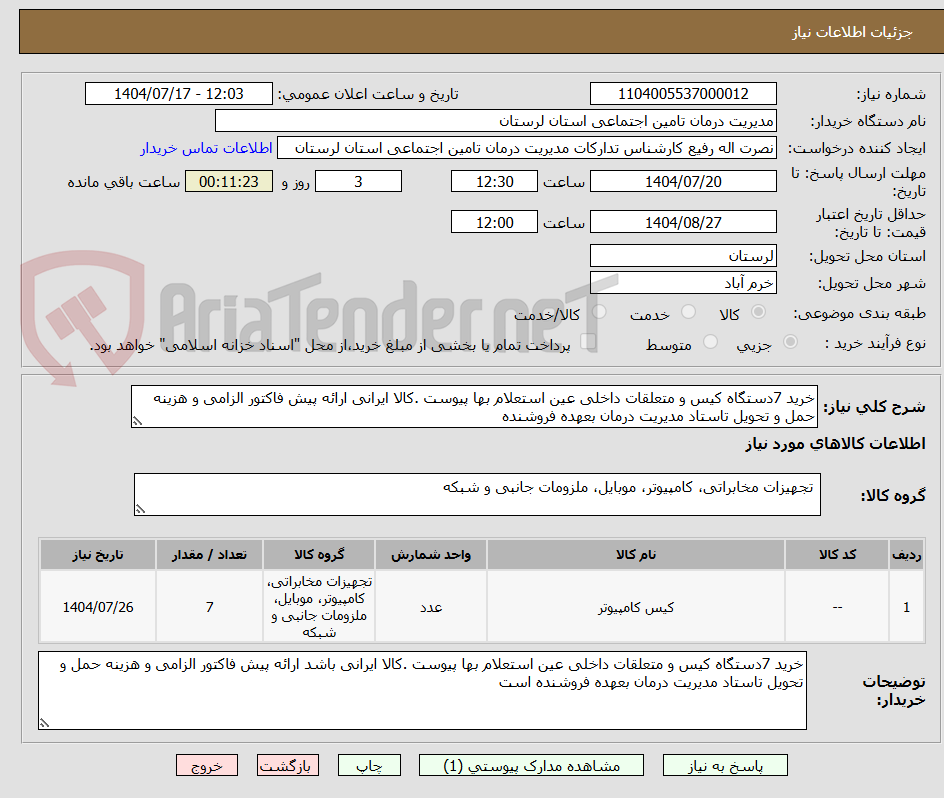
Task: Click the 00:11:23 countdown timer
Action: point(228,181)
